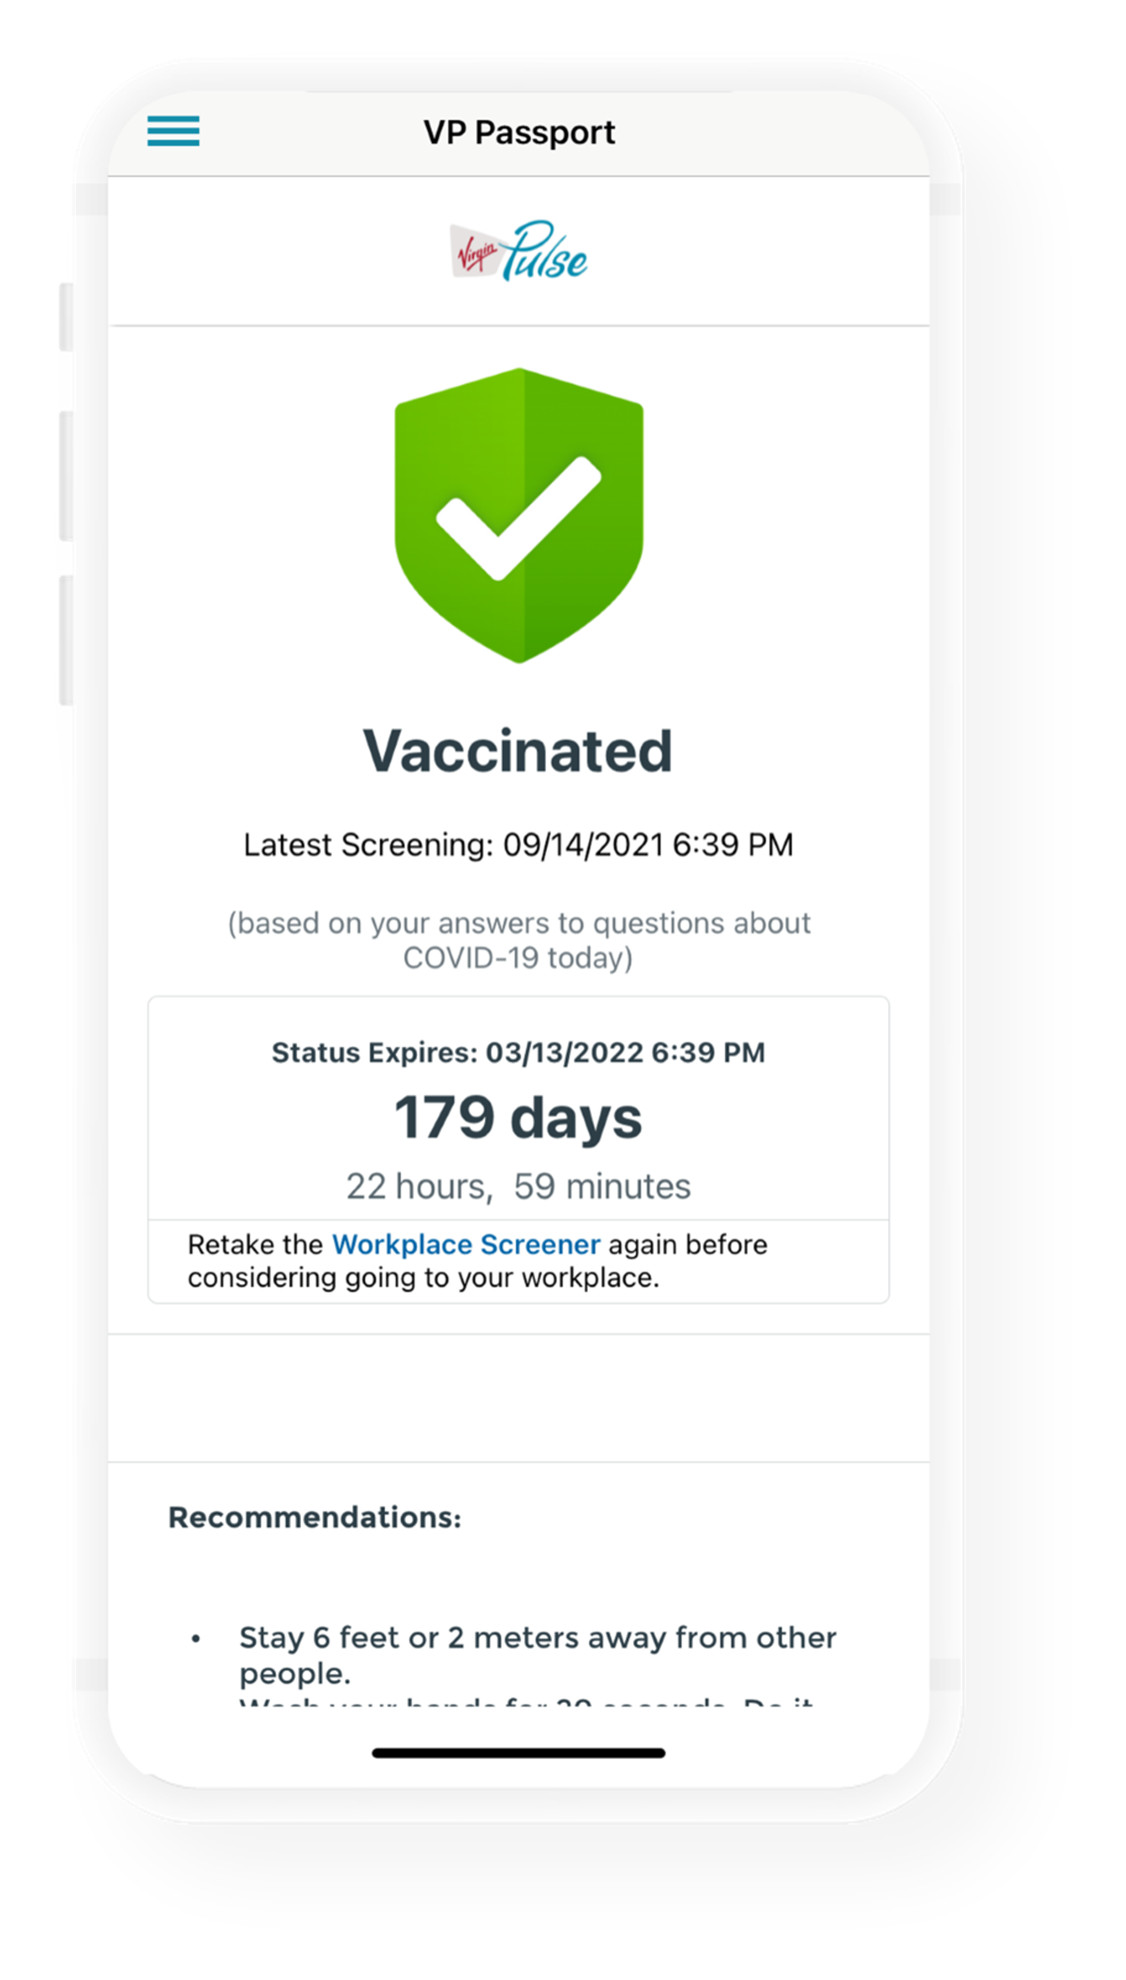Tap the Virgin Pulse logo

point(518,250)
